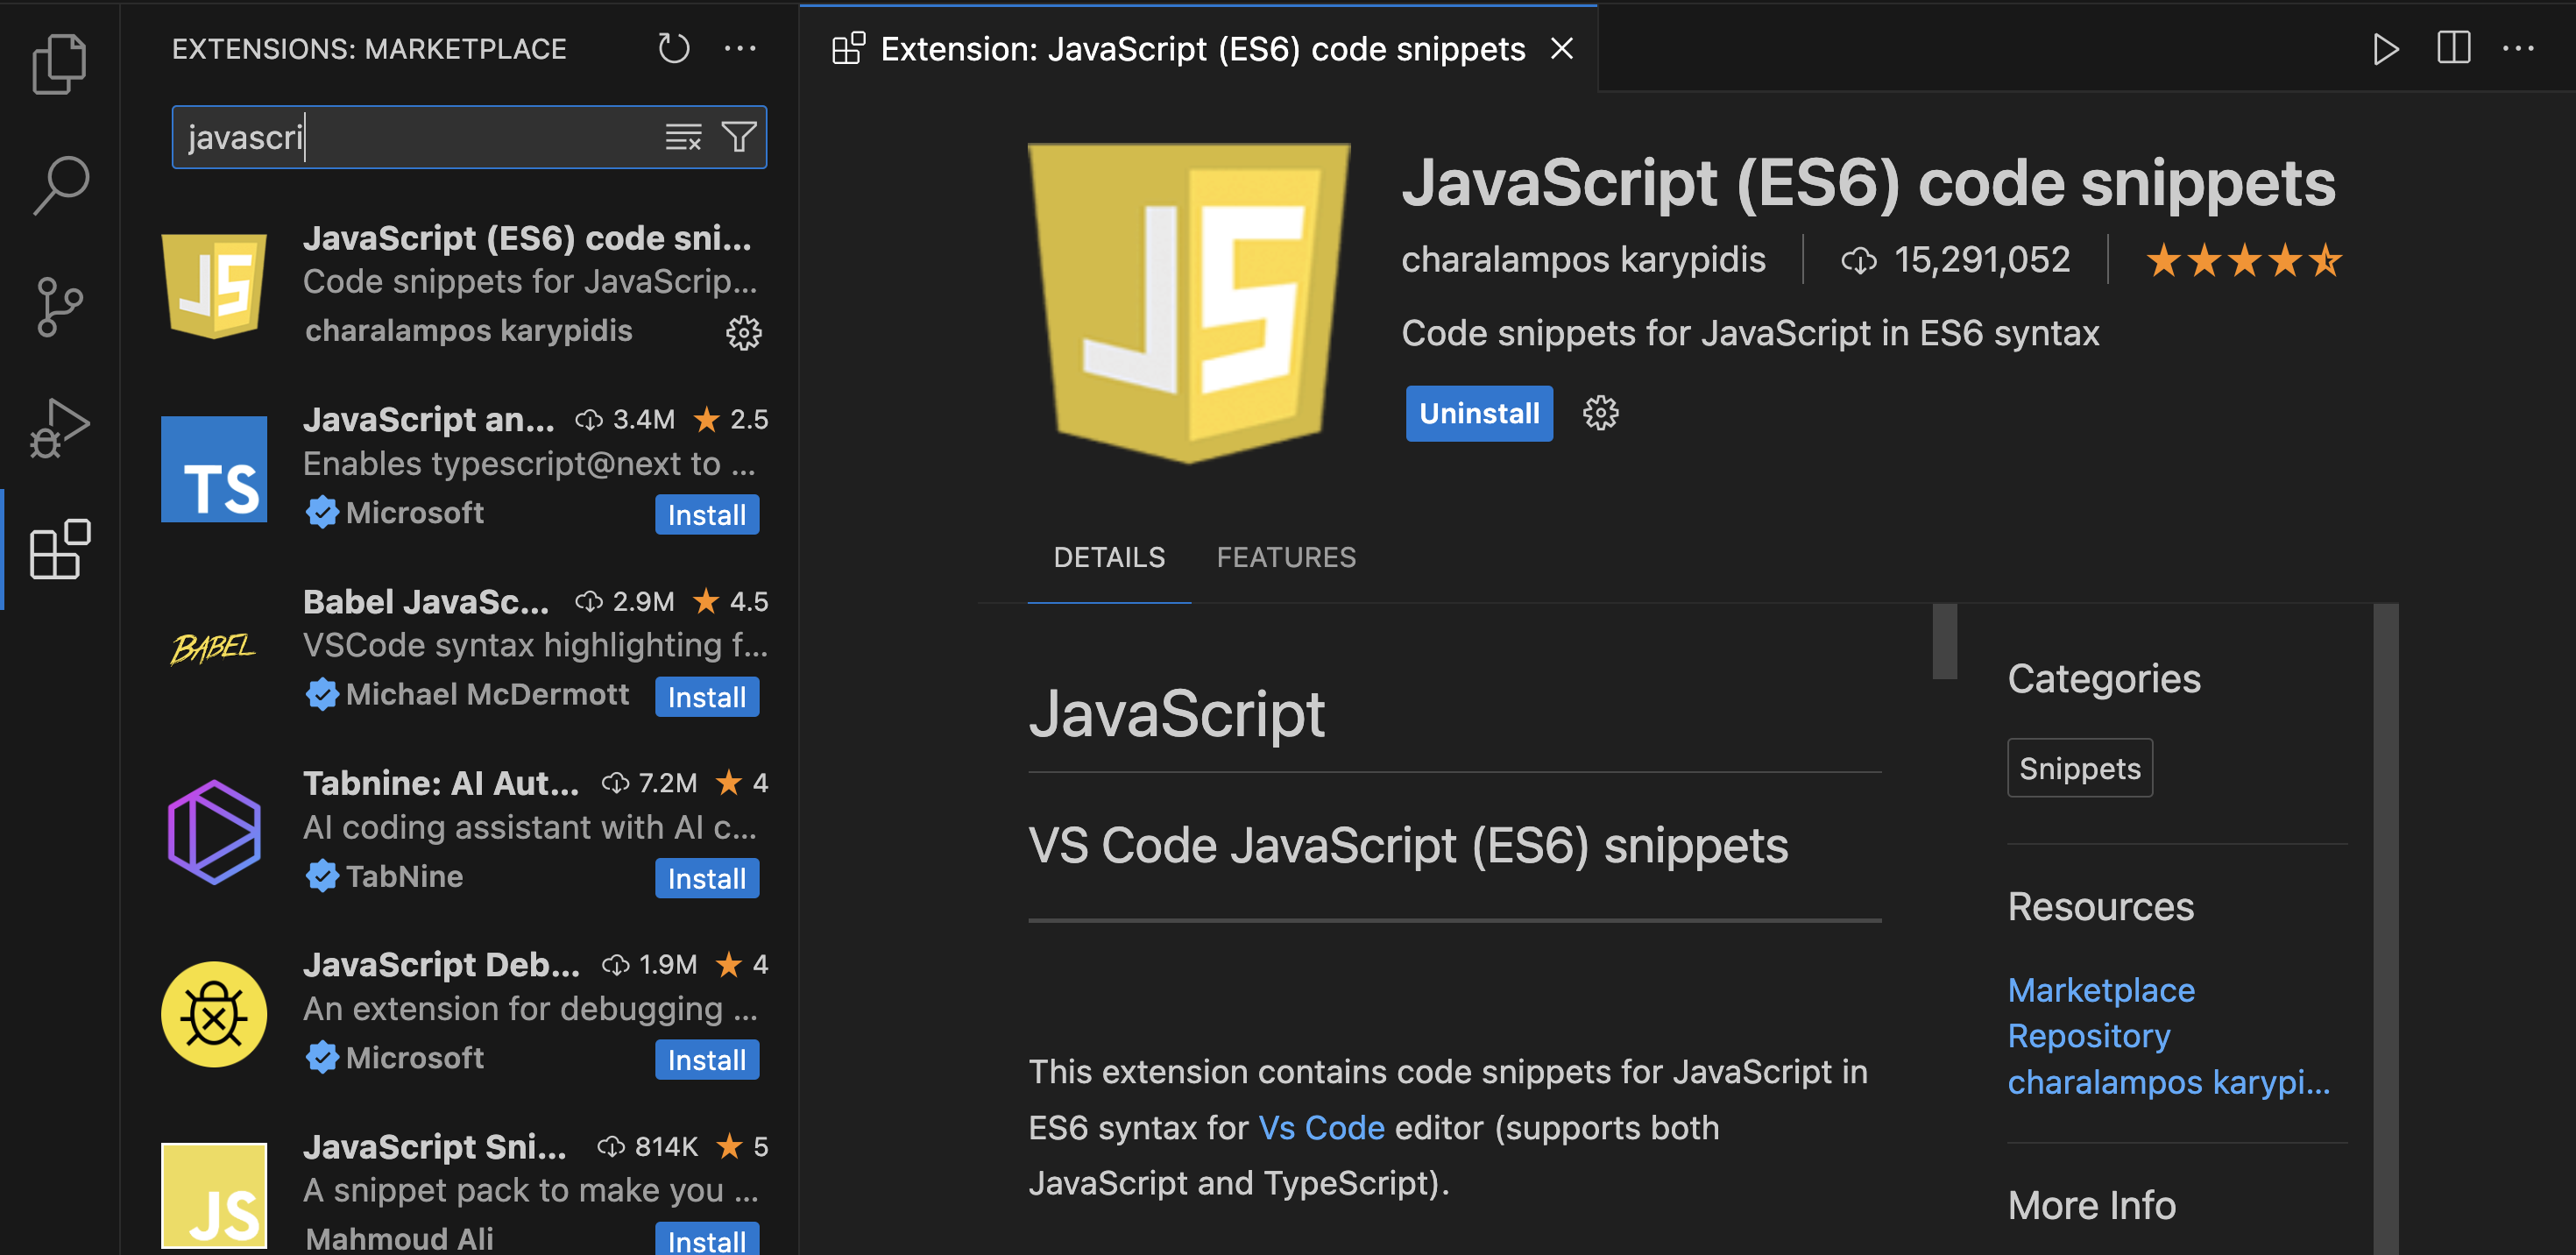Open the Run and Debug view
The width and height of the screenshot is (2576, 1255).
pos(60,428)
